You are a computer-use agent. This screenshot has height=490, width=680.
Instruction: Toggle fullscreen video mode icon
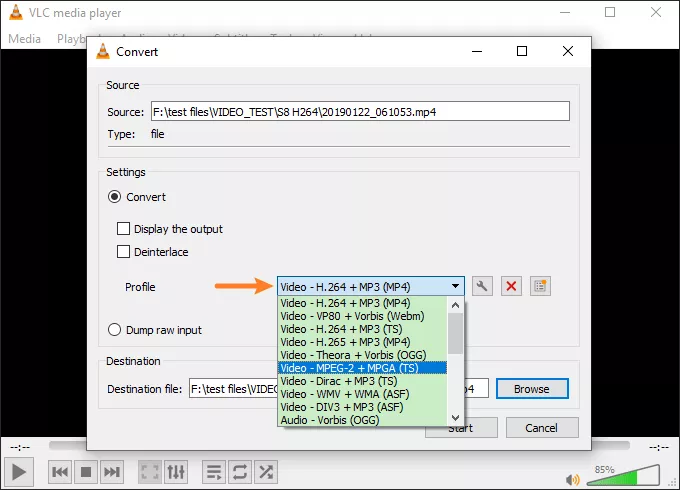(x=150, y=472)
